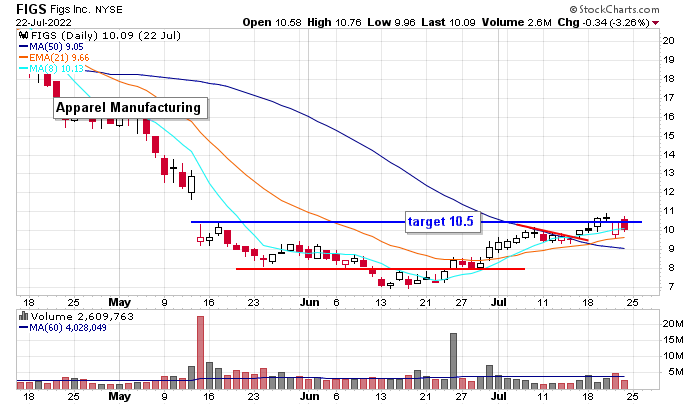Click the May label on price chart axis
The image size is (700, 405).
coord(120,302)
